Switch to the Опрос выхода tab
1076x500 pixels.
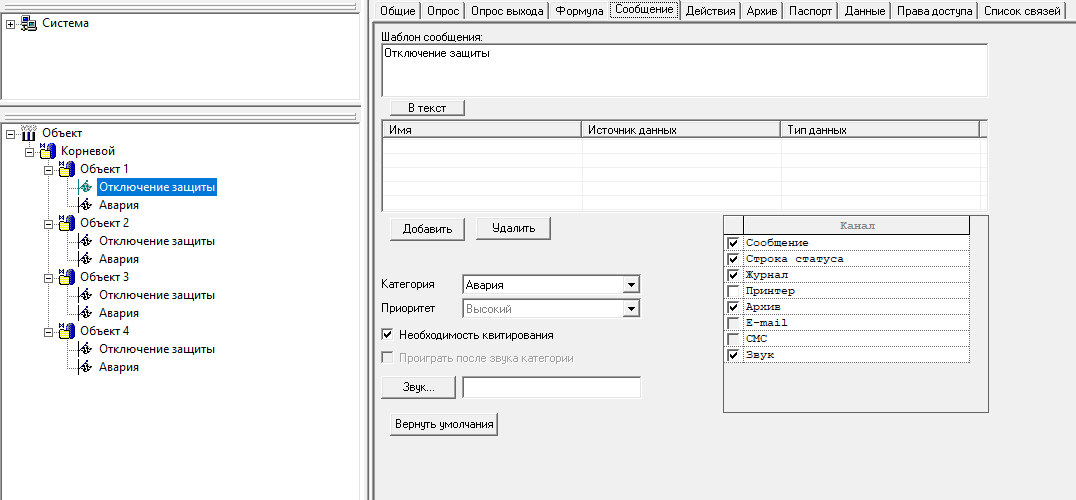507,11
